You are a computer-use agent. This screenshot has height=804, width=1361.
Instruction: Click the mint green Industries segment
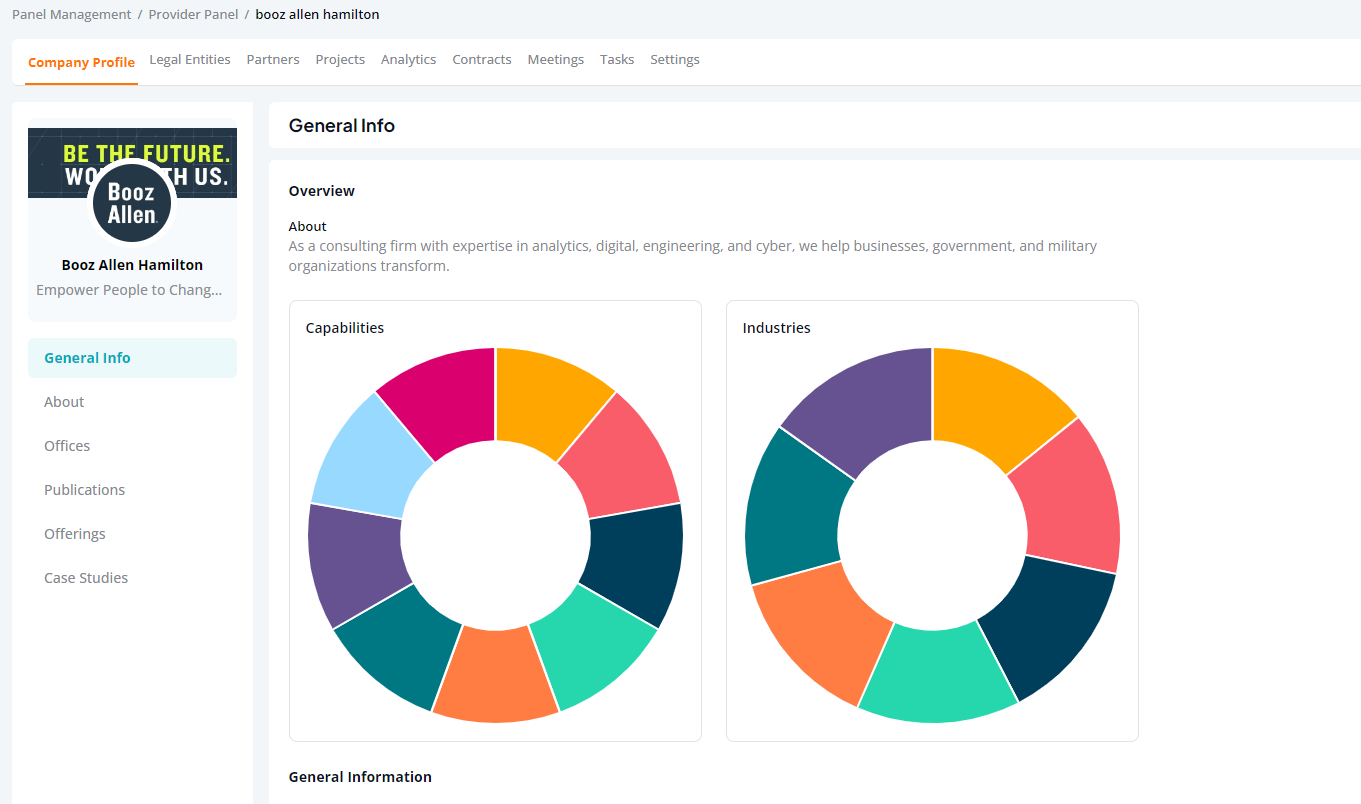coord(936,677)
